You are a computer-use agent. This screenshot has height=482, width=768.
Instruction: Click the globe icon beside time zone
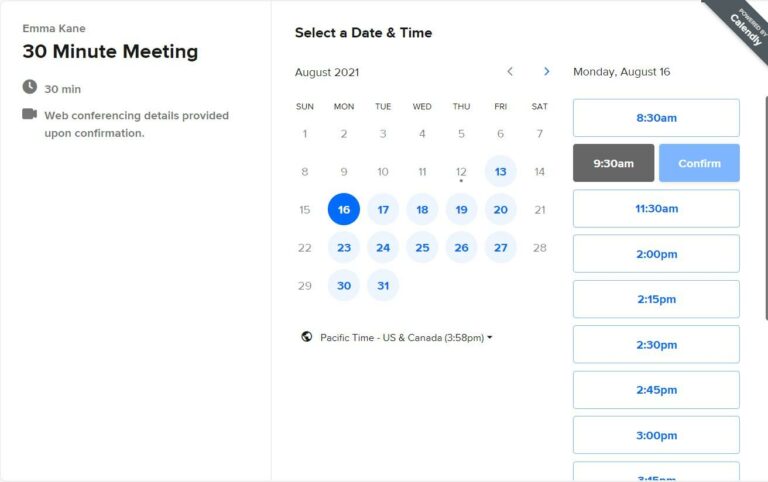point(307,337)
